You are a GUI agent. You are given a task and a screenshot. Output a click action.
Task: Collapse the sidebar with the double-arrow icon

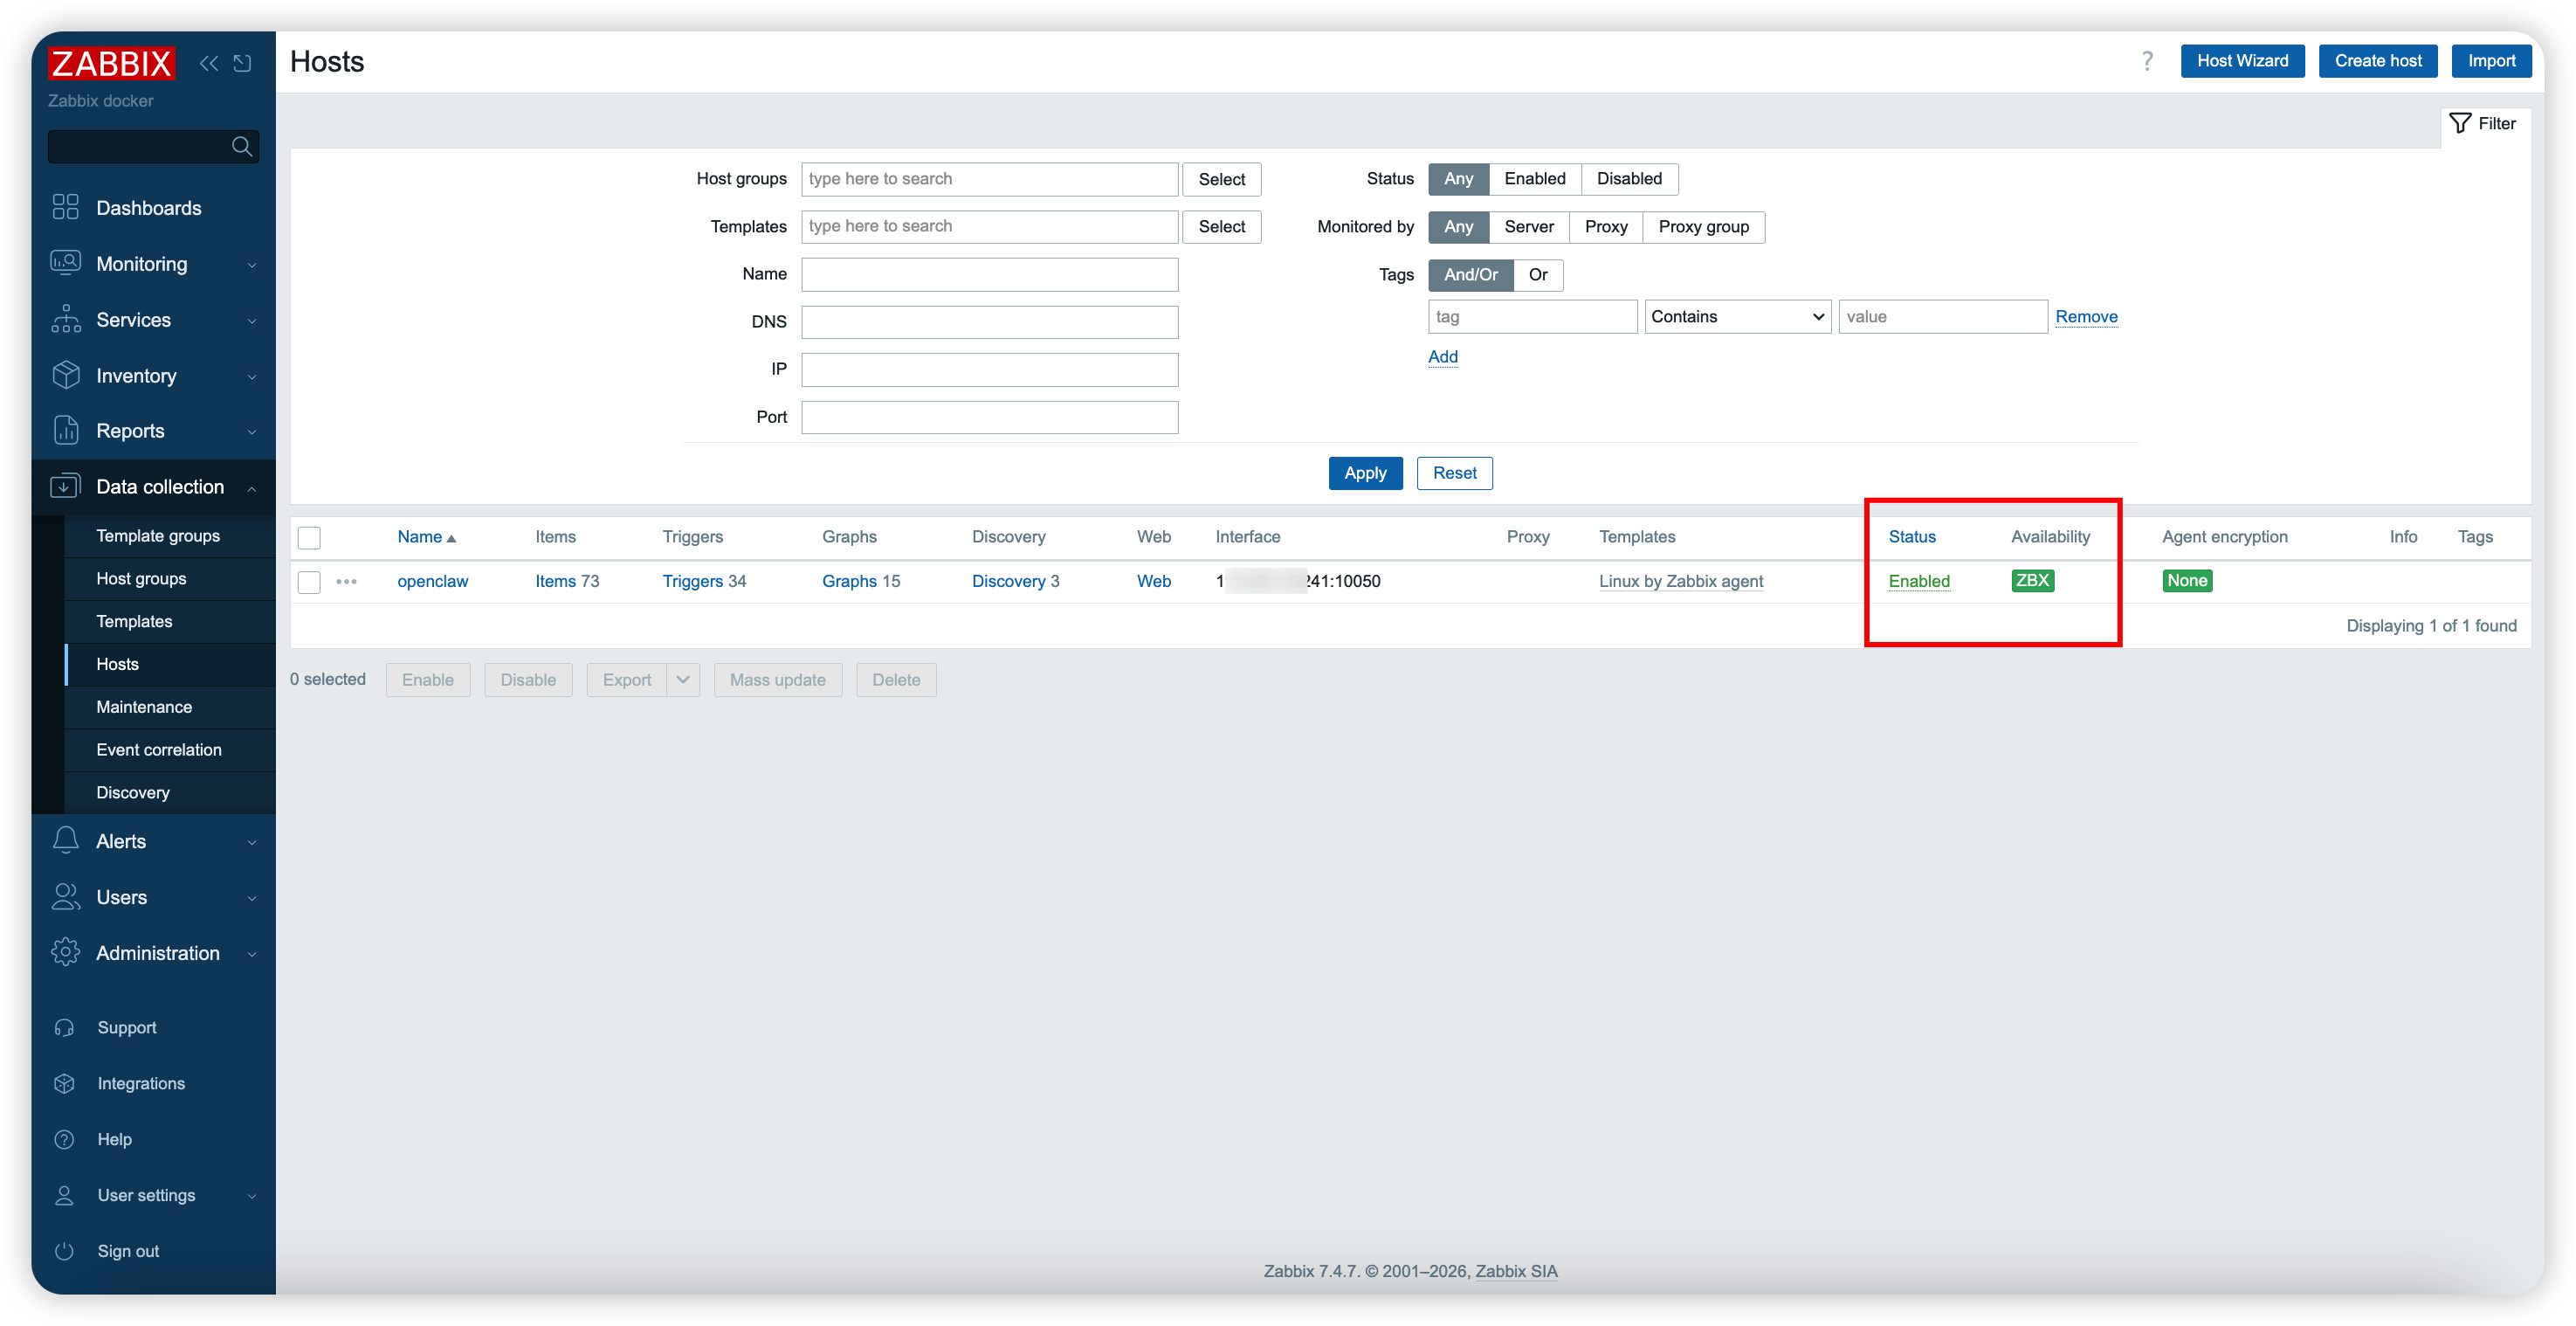pos(208,63)
